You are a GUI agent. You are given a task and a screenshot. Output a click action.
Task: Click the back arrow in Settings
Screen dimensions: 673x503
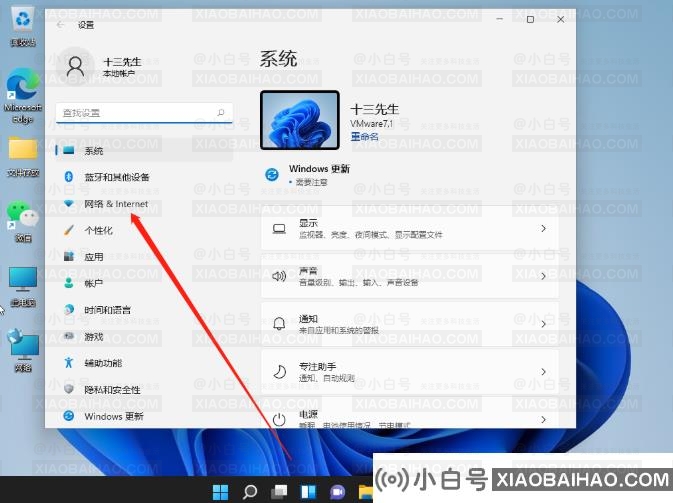[x=60, y=25]
